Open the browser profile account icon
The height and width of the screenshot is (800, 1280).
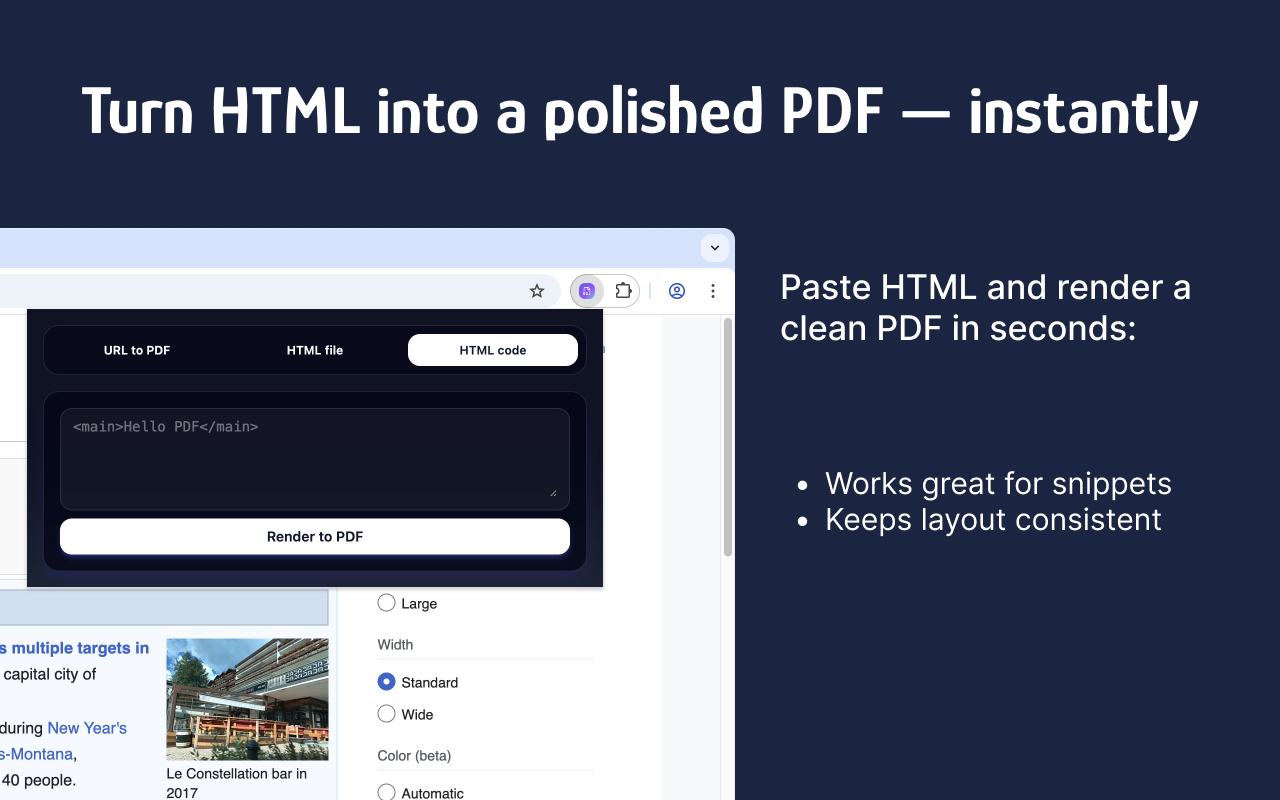677,291
